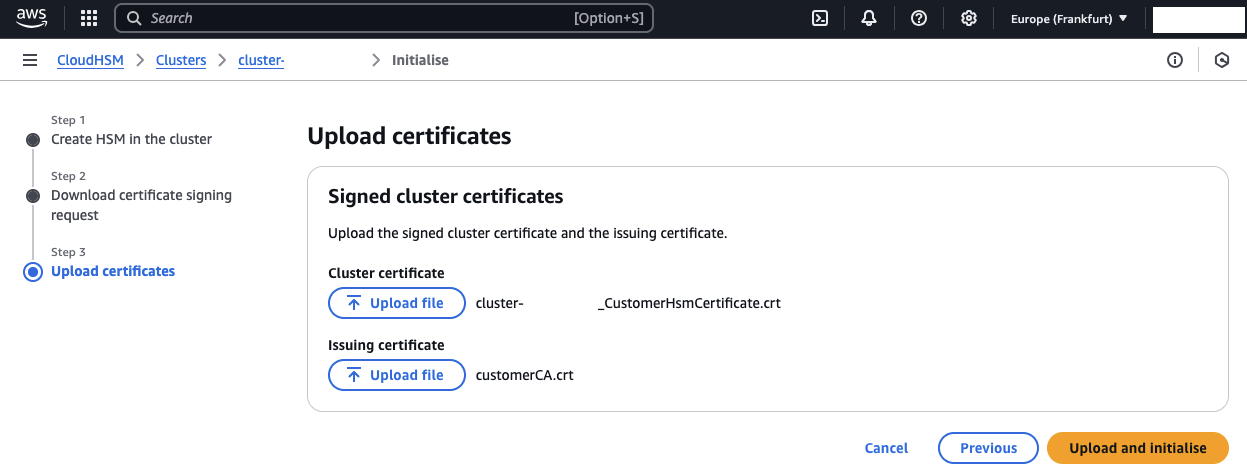Click the _CustomerHsmCertificate.crt file name
Screen dimensions: 1247x471
pos(689,303)
